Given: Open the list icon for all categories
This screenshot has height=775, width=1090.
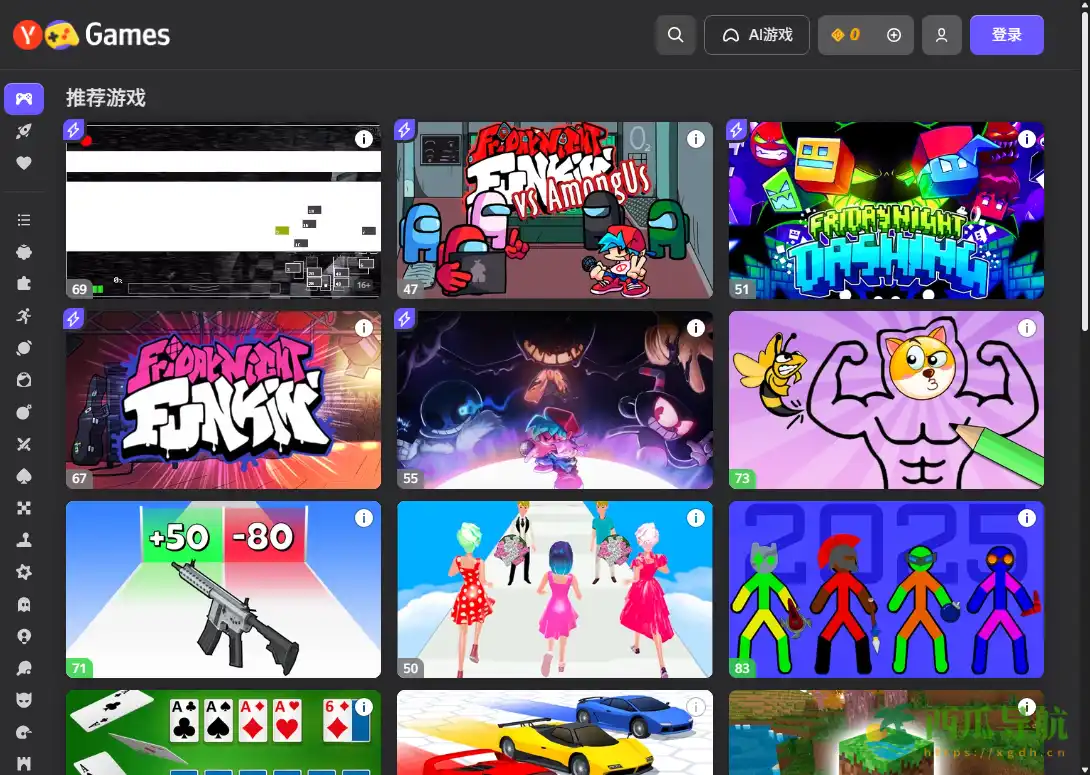Looking at the screenshot, I should coord(24,220).
